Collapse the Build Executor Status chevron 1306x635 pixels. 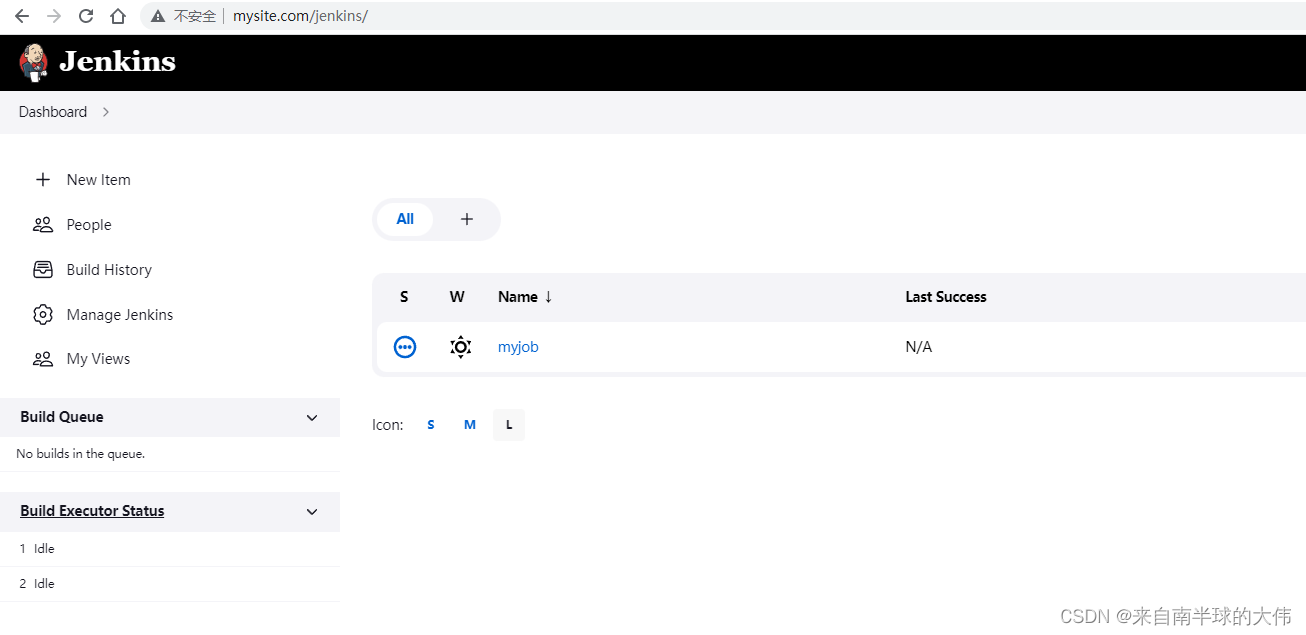pos(312,512)
